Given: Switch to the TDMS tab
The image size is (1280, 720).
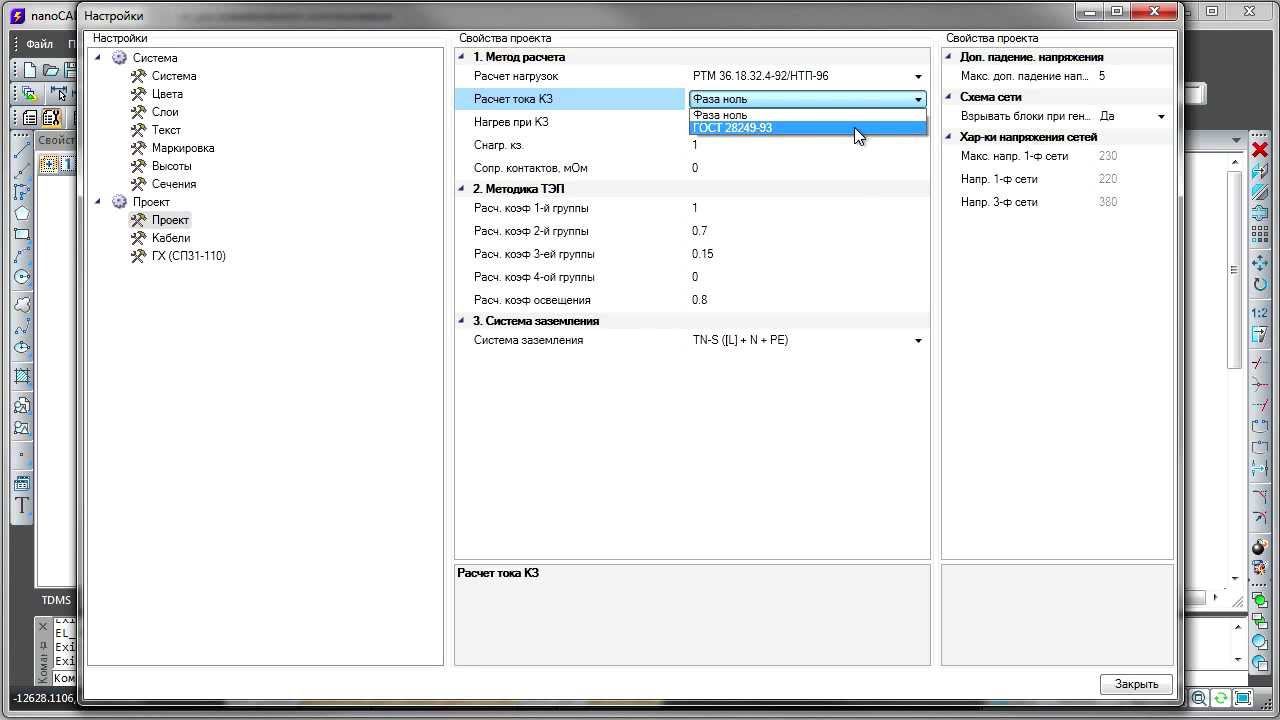Looking at the screenshot, I should click(56, 600).
